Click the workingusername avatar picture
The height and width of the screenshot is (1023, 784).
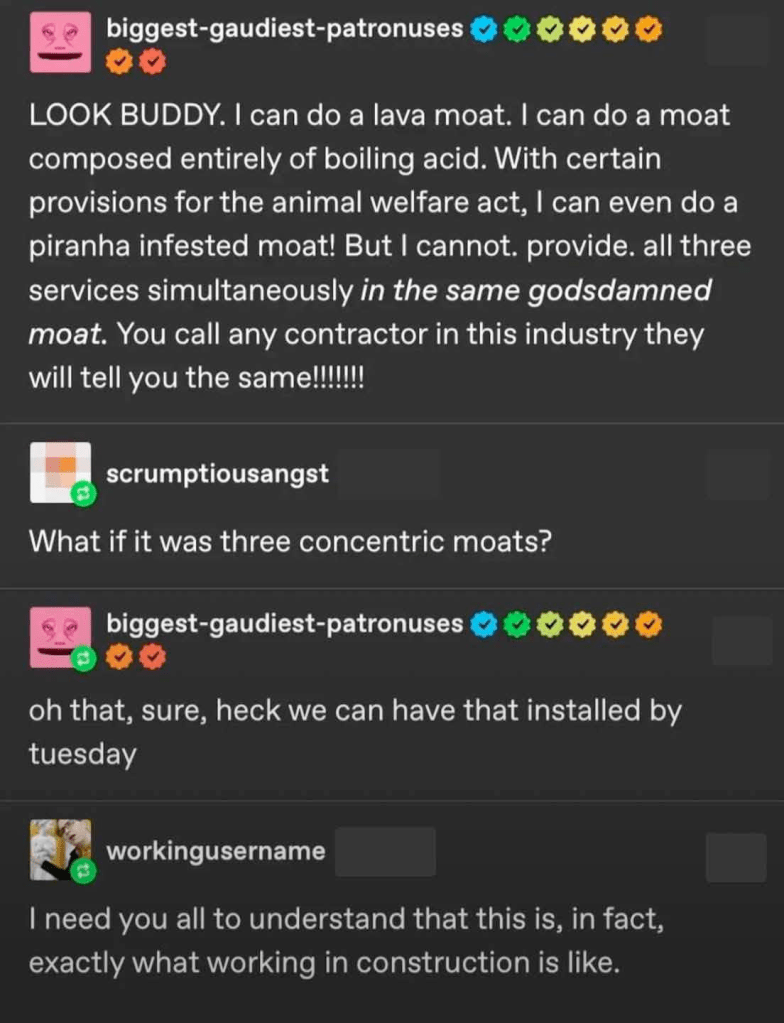click(60, 849)
